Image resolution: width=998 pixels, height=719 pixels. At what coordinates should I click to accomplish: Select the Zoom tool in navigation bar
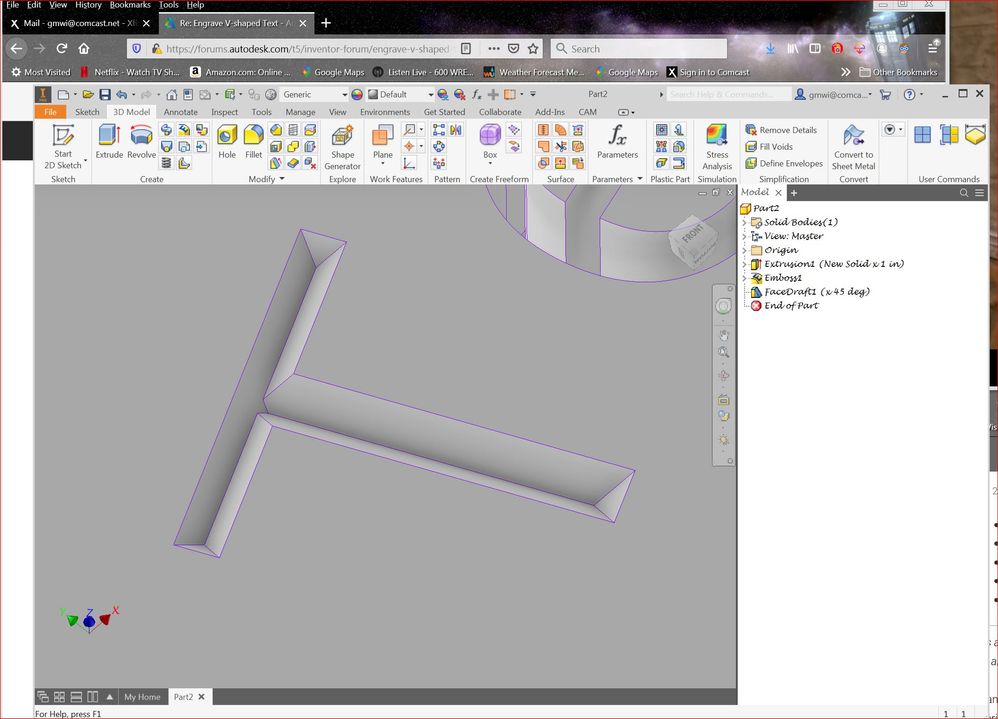click(x=723, y=352)
